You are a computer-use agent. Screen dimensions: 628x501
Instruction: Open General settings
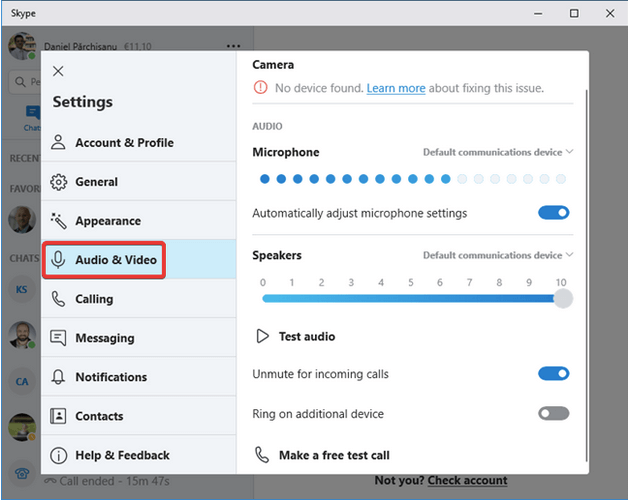point(139,182)
